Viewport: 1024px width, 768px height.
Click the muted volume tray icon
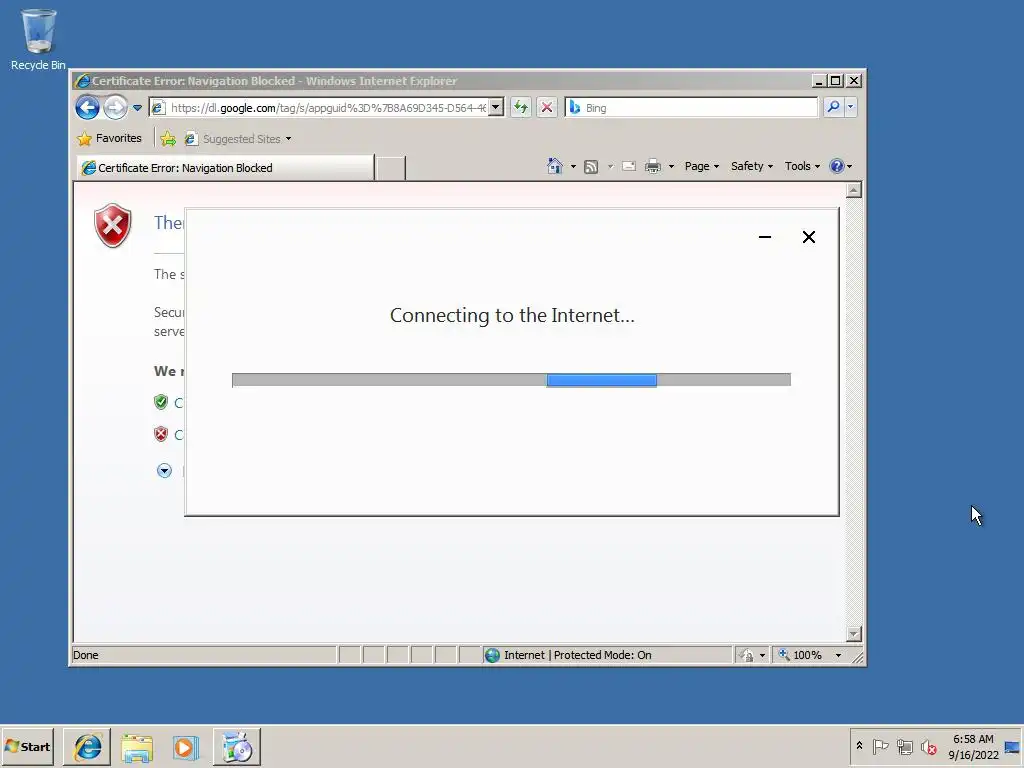[x=928, y=746]
